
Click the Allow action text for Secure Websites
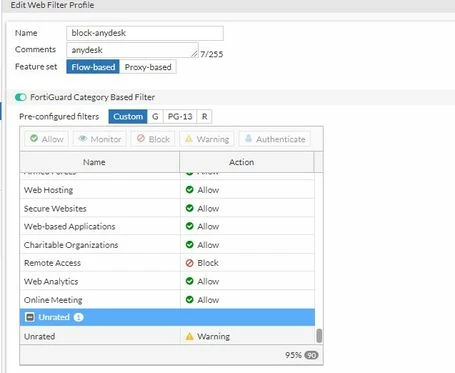tap(208, 208)
